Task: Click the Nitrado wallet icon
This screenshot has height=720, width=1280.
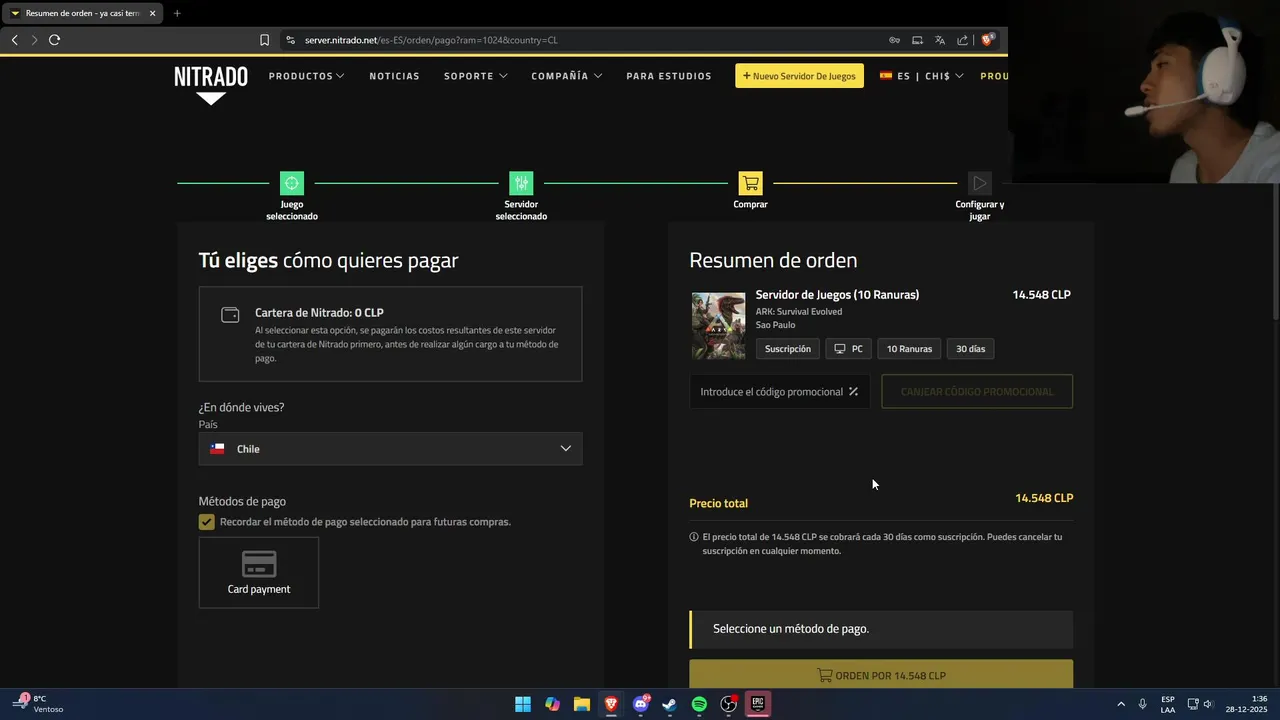Action: click(x=230, y=315)
